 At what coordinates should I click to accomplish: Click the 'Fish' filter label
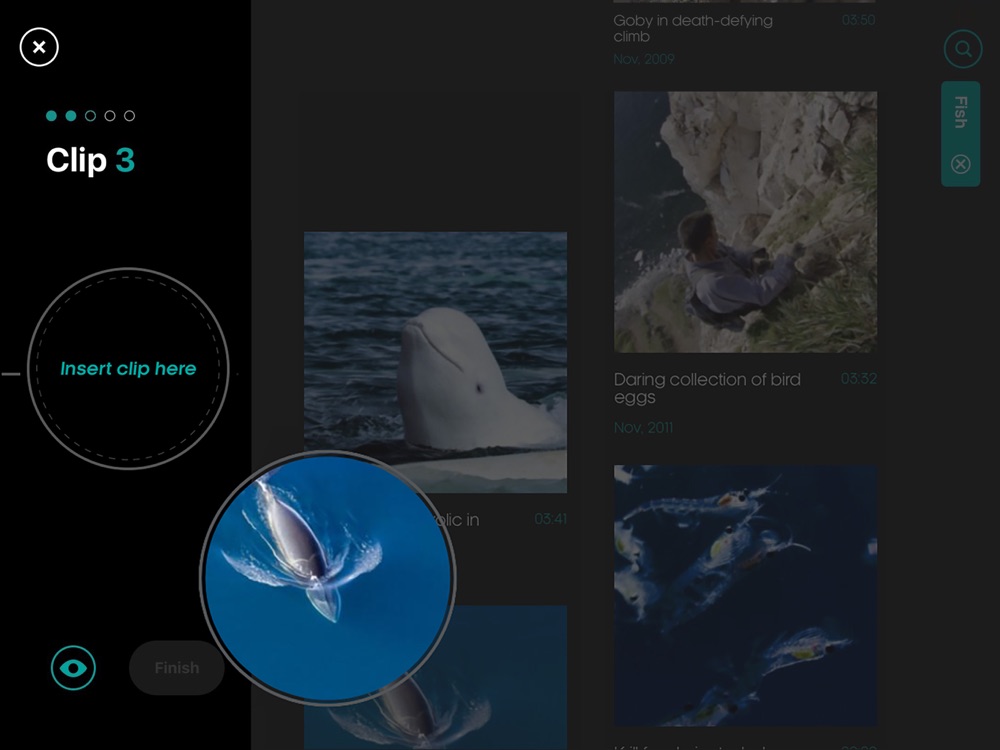[960, 113]
